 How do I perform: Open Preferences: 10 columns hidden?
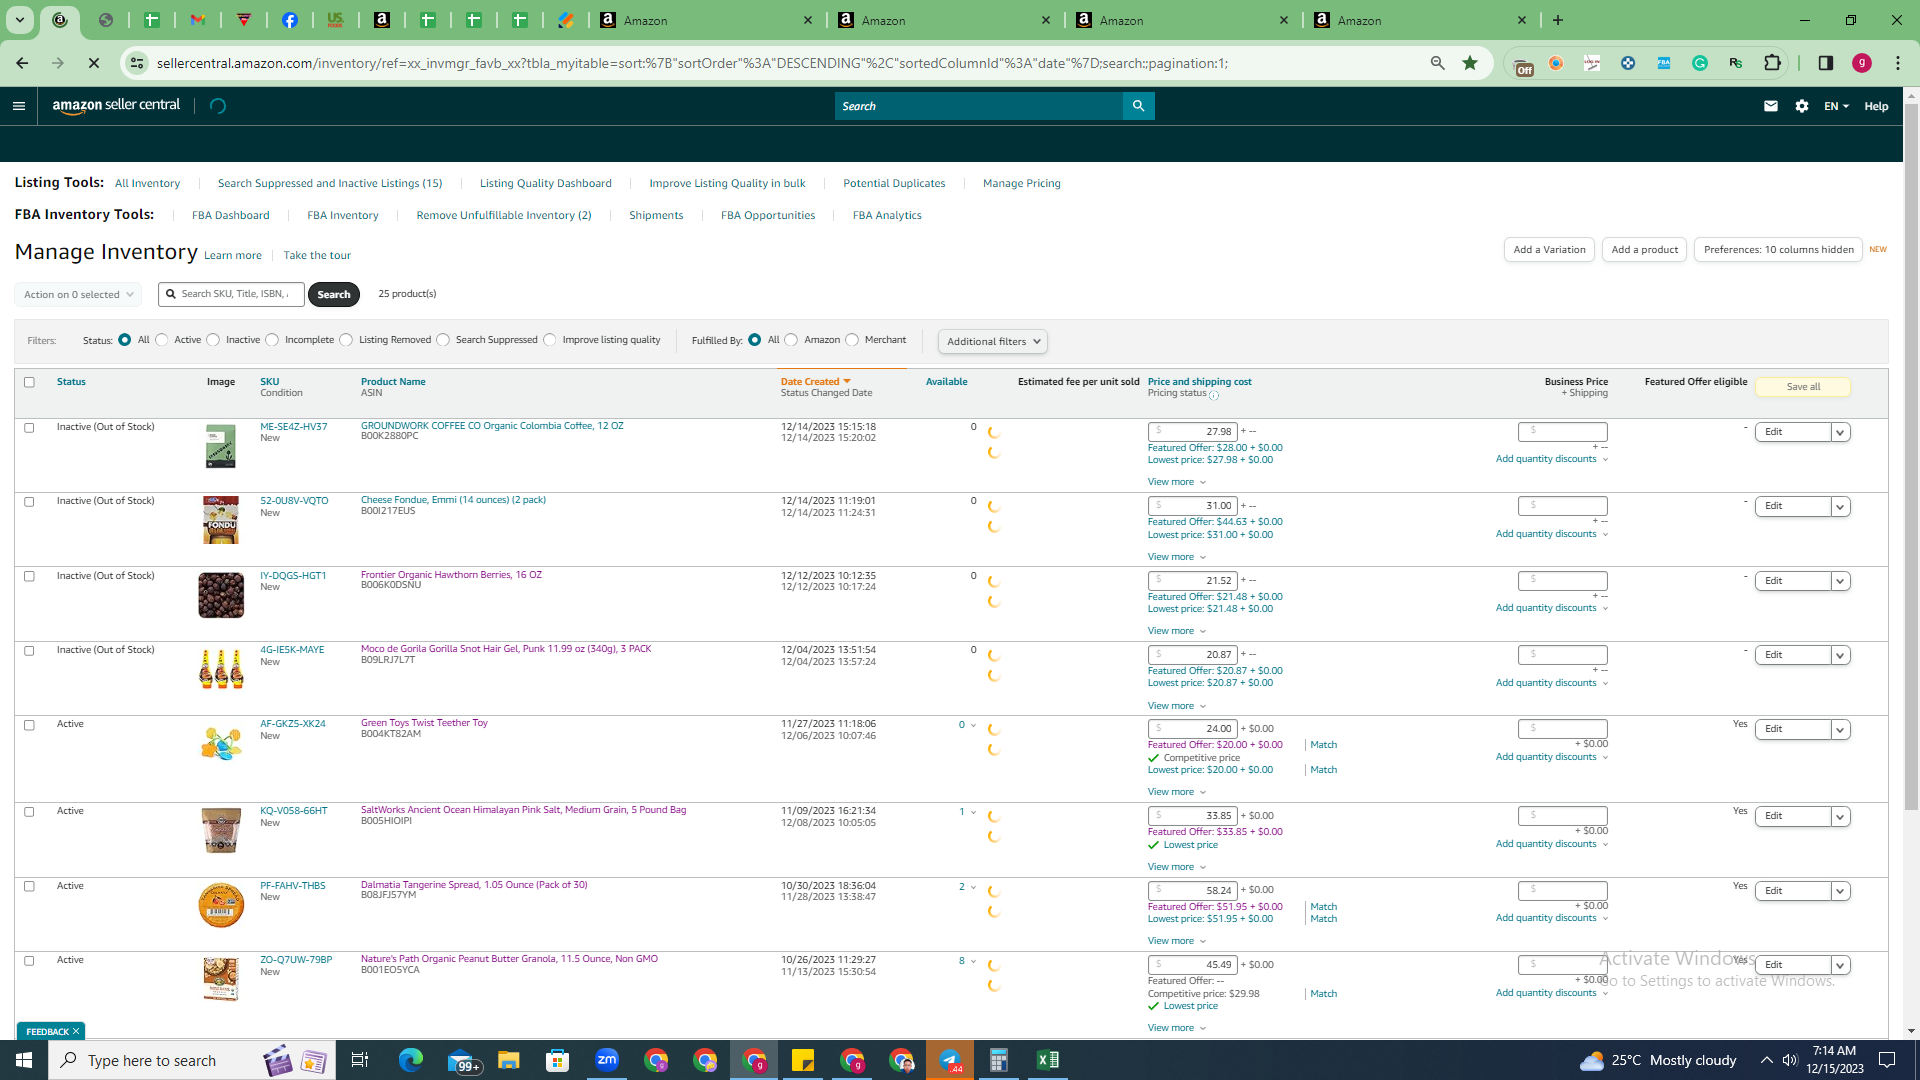pos(1778,250)
